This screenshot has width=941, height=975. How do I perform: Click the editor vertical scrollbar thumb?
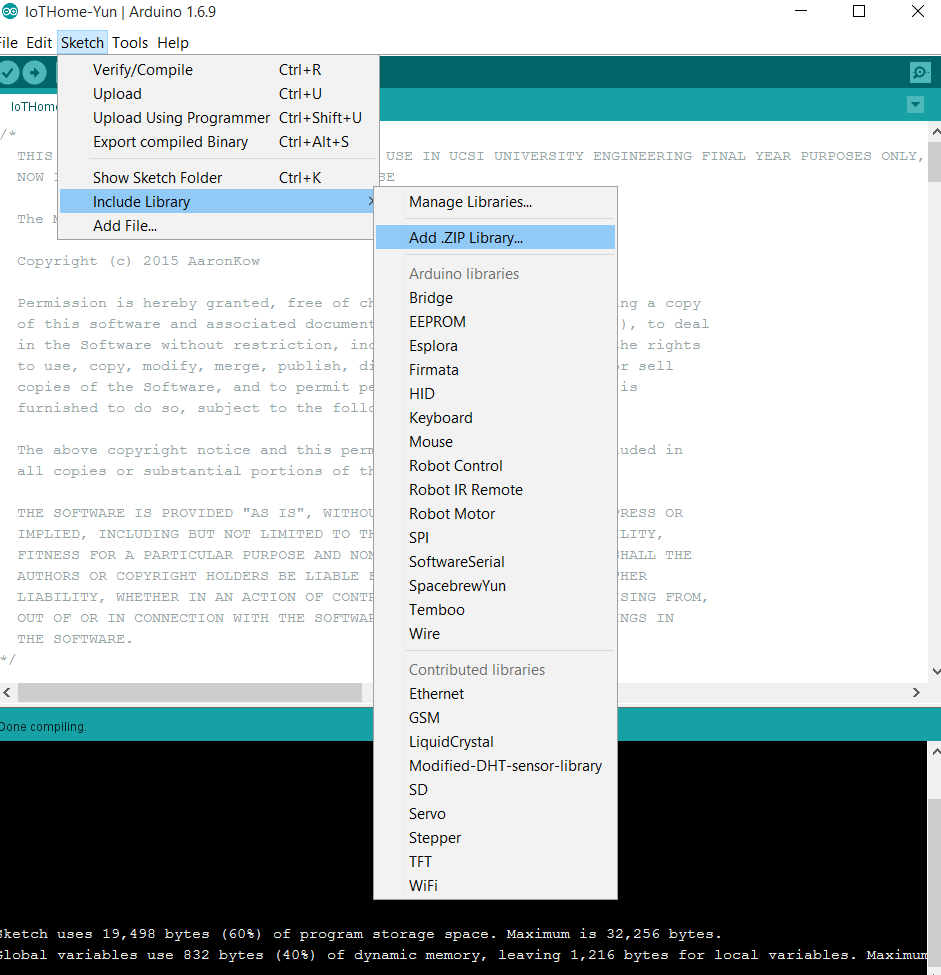point(935,162)
